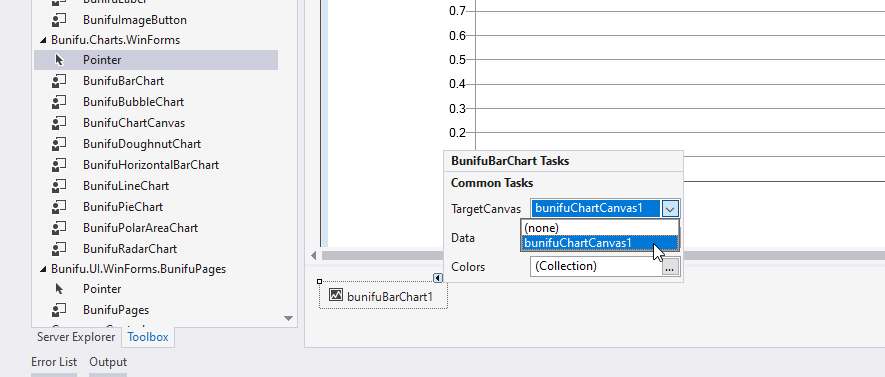Click the BunifuBarChart Tasks header
This screenshot has height=377, width=885.
[510, 161]
